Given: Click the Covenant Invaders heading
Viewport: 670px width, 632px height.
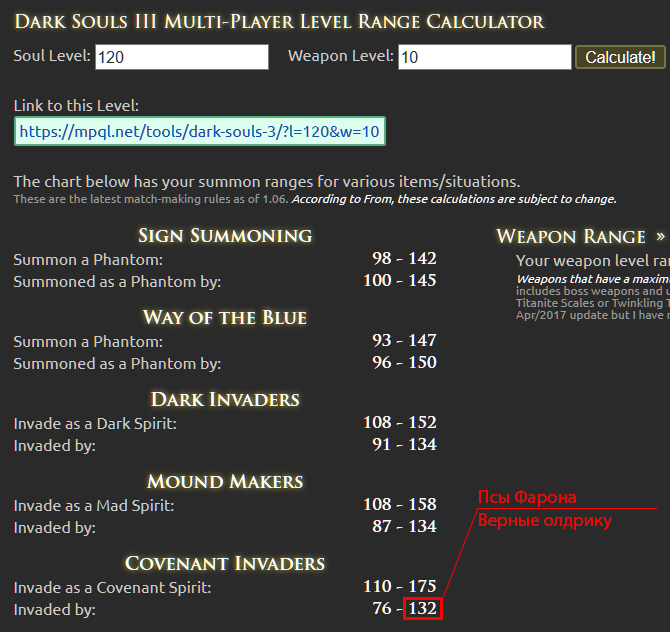Looking at the screenshot, I should (x=225, y=564).
